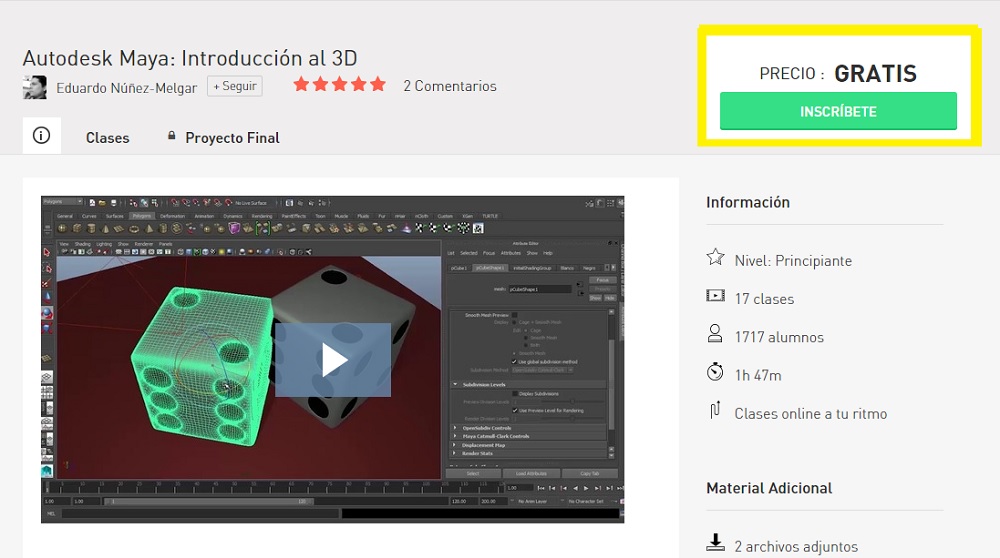Screen dimensions: 1000x558
Task: Open the 2 archivos adjuntos link
Action: tap(796, 547)
